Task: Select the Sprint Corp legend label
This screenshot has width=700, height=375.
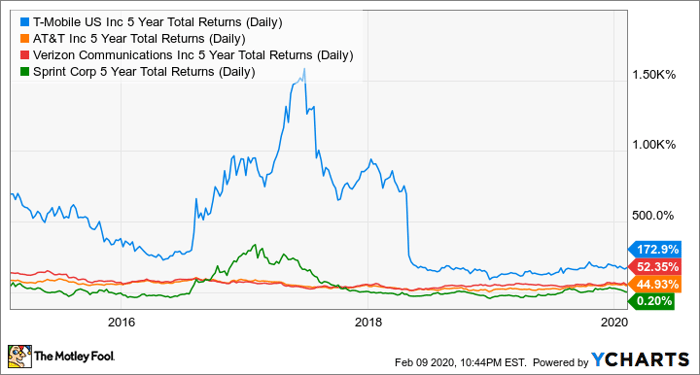Action: [144, 71]
